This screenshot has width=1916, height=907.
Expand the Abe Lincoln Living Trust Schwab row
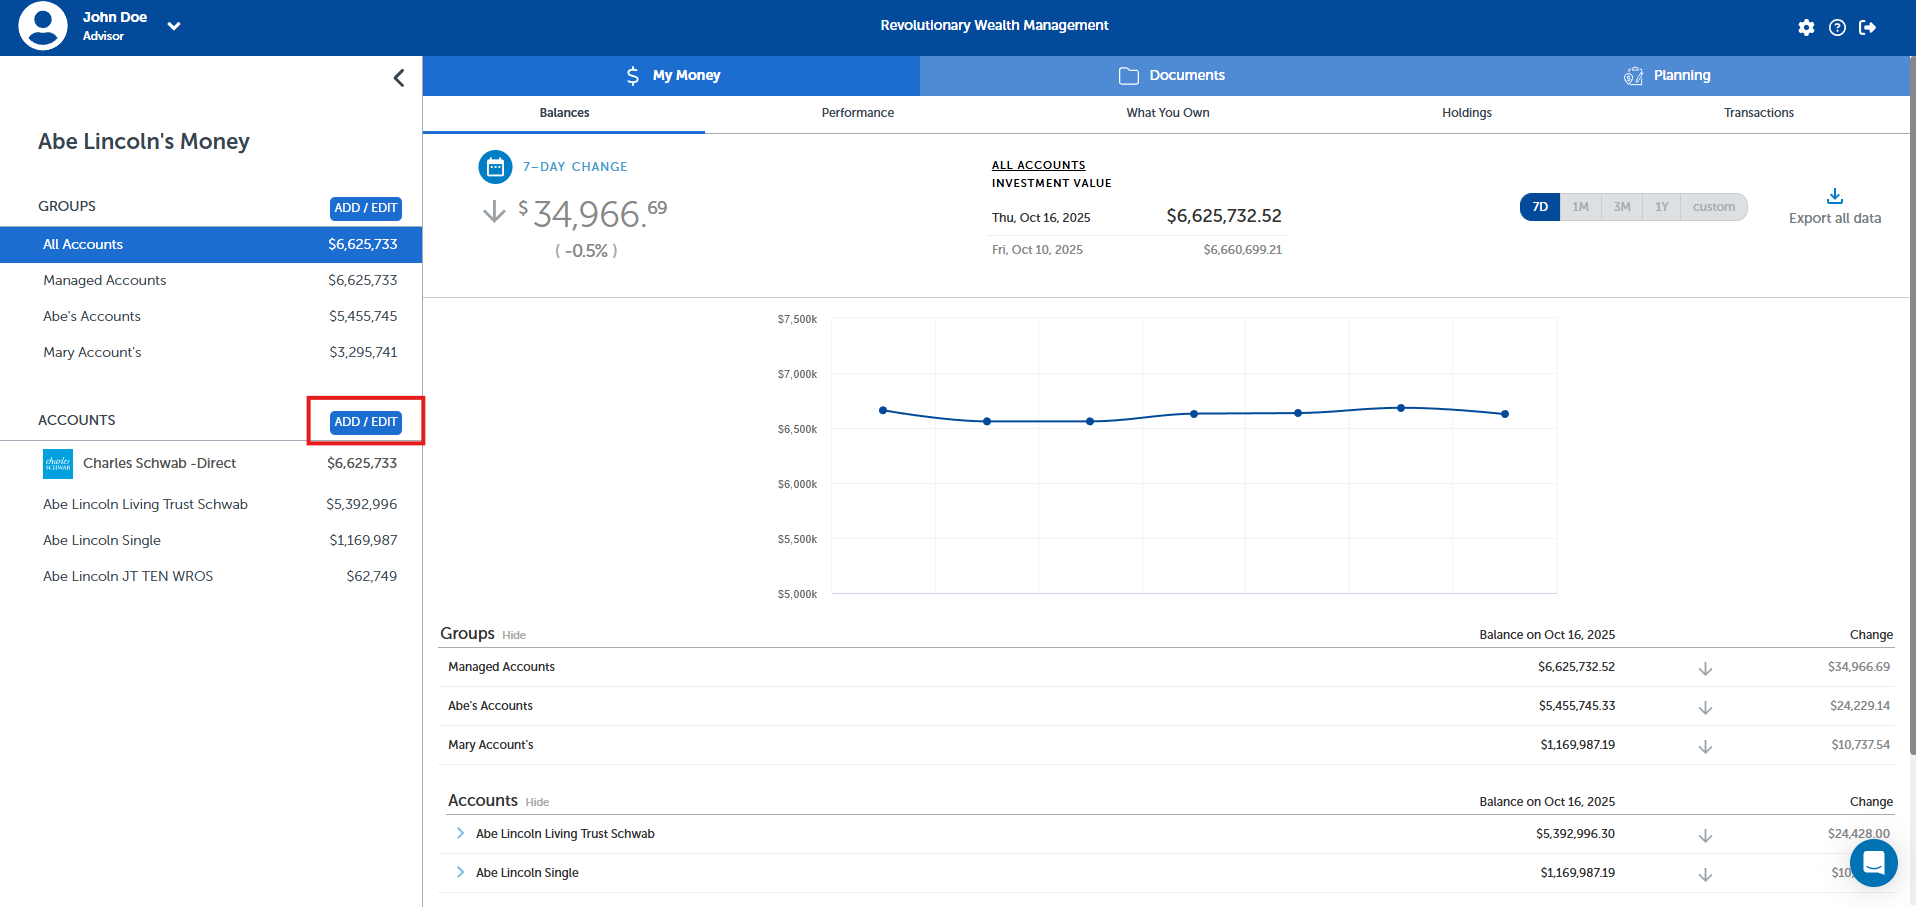tap(460, 834)
